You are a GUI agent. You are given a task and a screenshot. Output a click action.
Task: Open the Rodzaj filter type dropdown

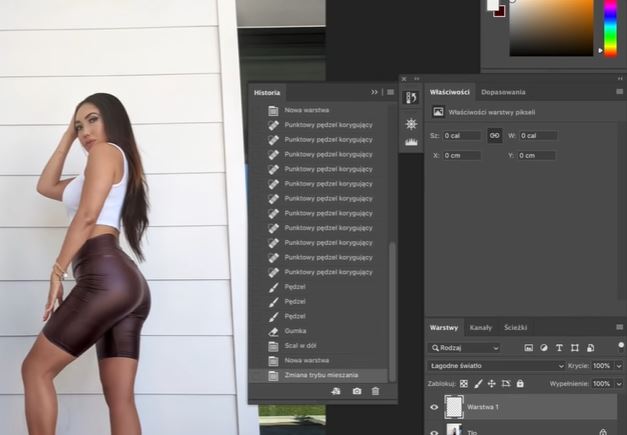(x=464, y=348)
